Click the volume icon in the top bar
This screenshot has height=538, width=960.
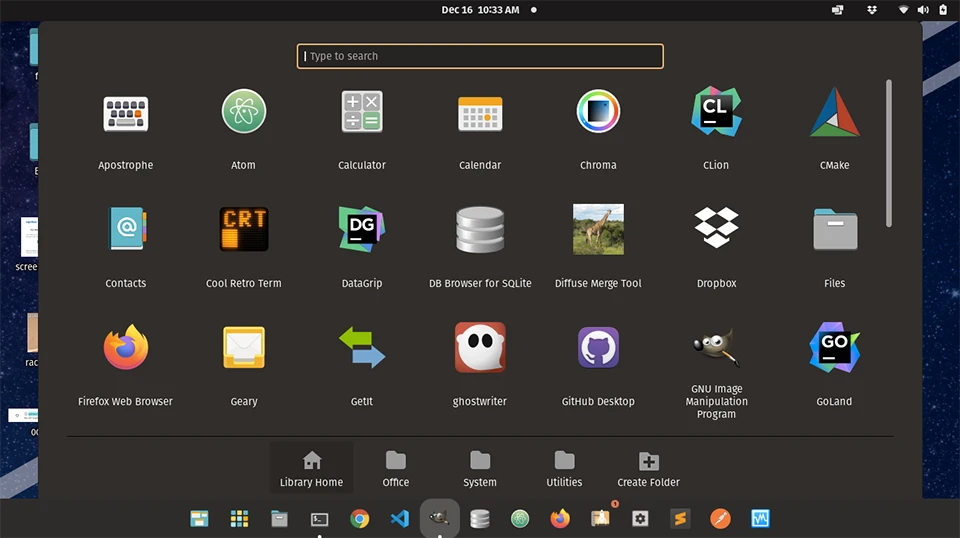[x=923, y=10]
